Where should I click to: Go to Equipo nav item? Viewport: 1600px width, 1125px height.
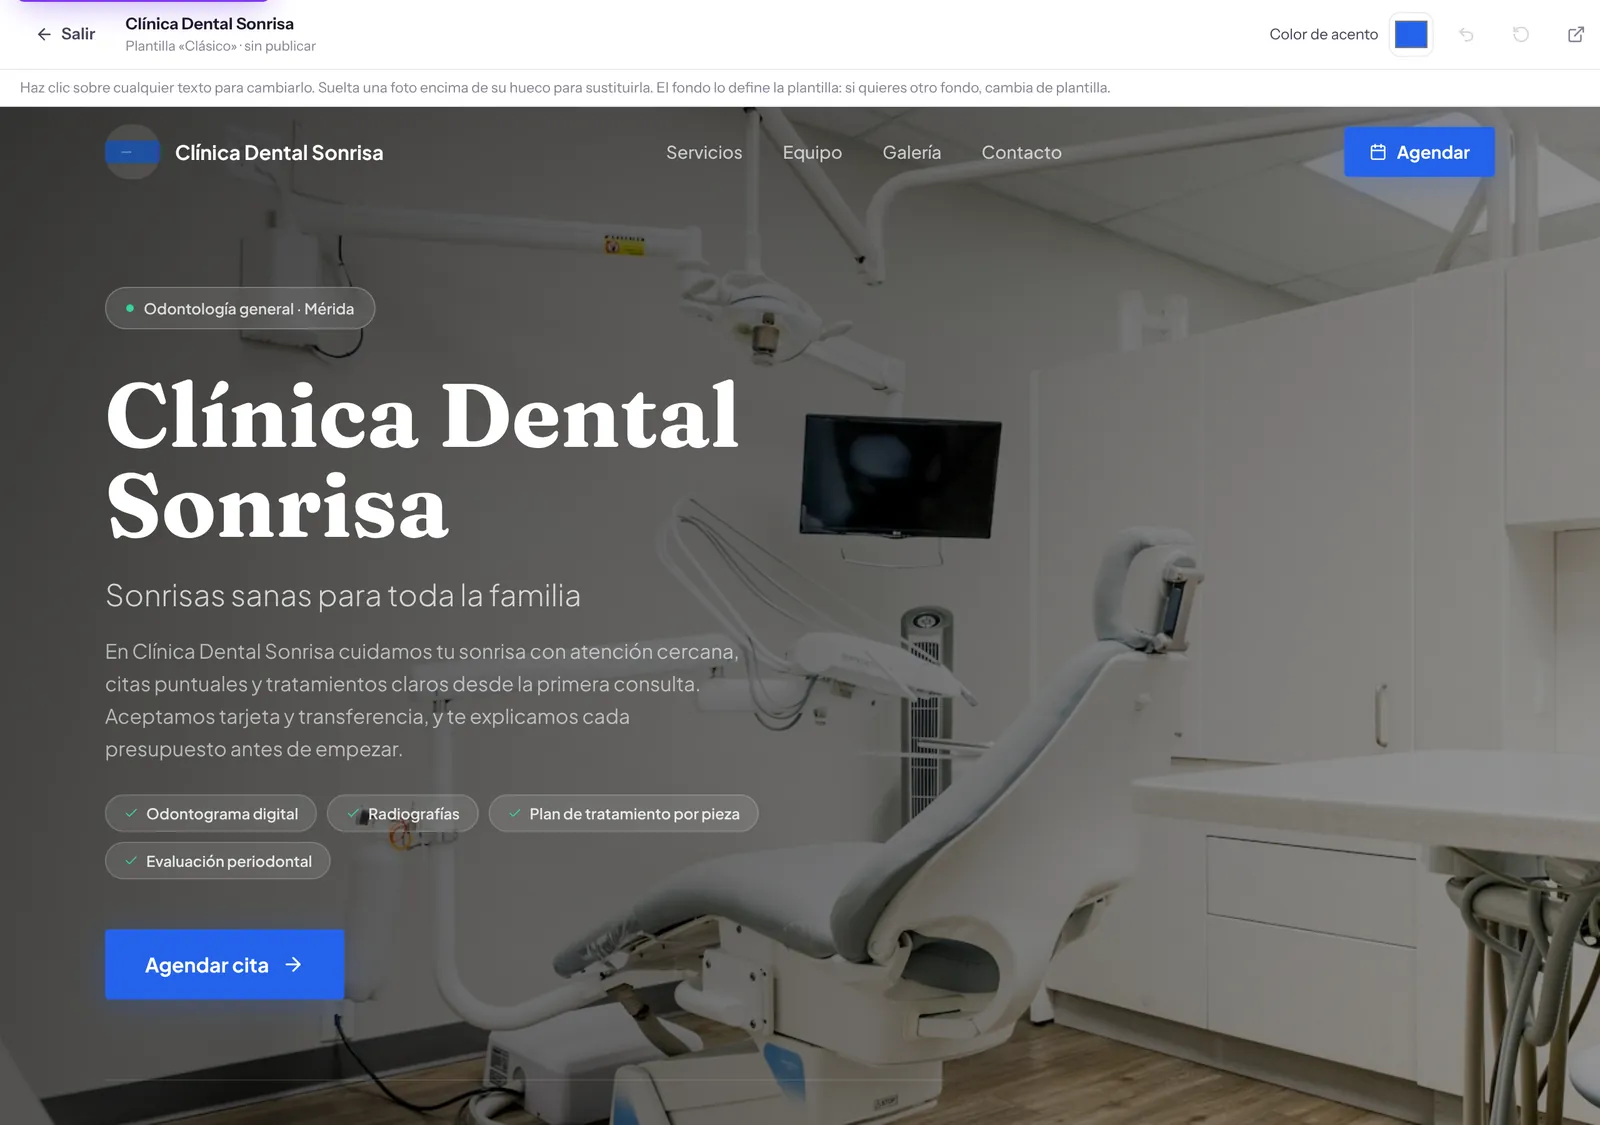point(812,152)
